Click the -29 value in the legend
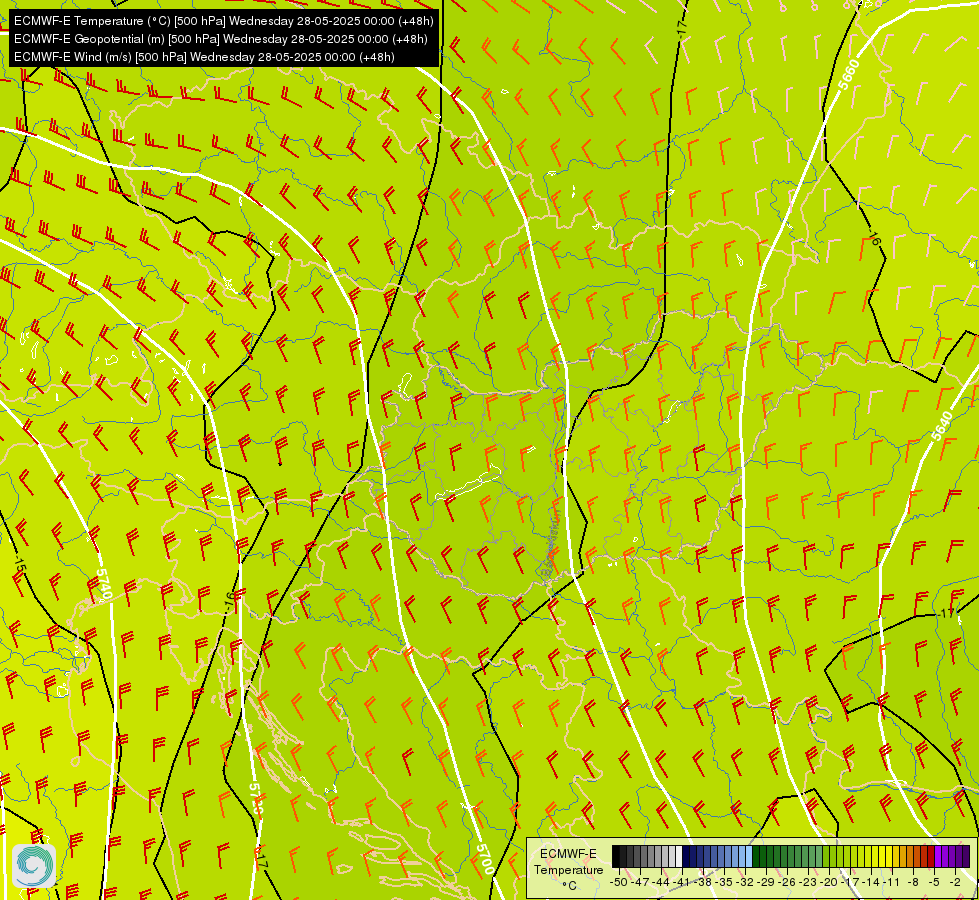The height and width of the screenshot is (900, 979). (766, 882)
